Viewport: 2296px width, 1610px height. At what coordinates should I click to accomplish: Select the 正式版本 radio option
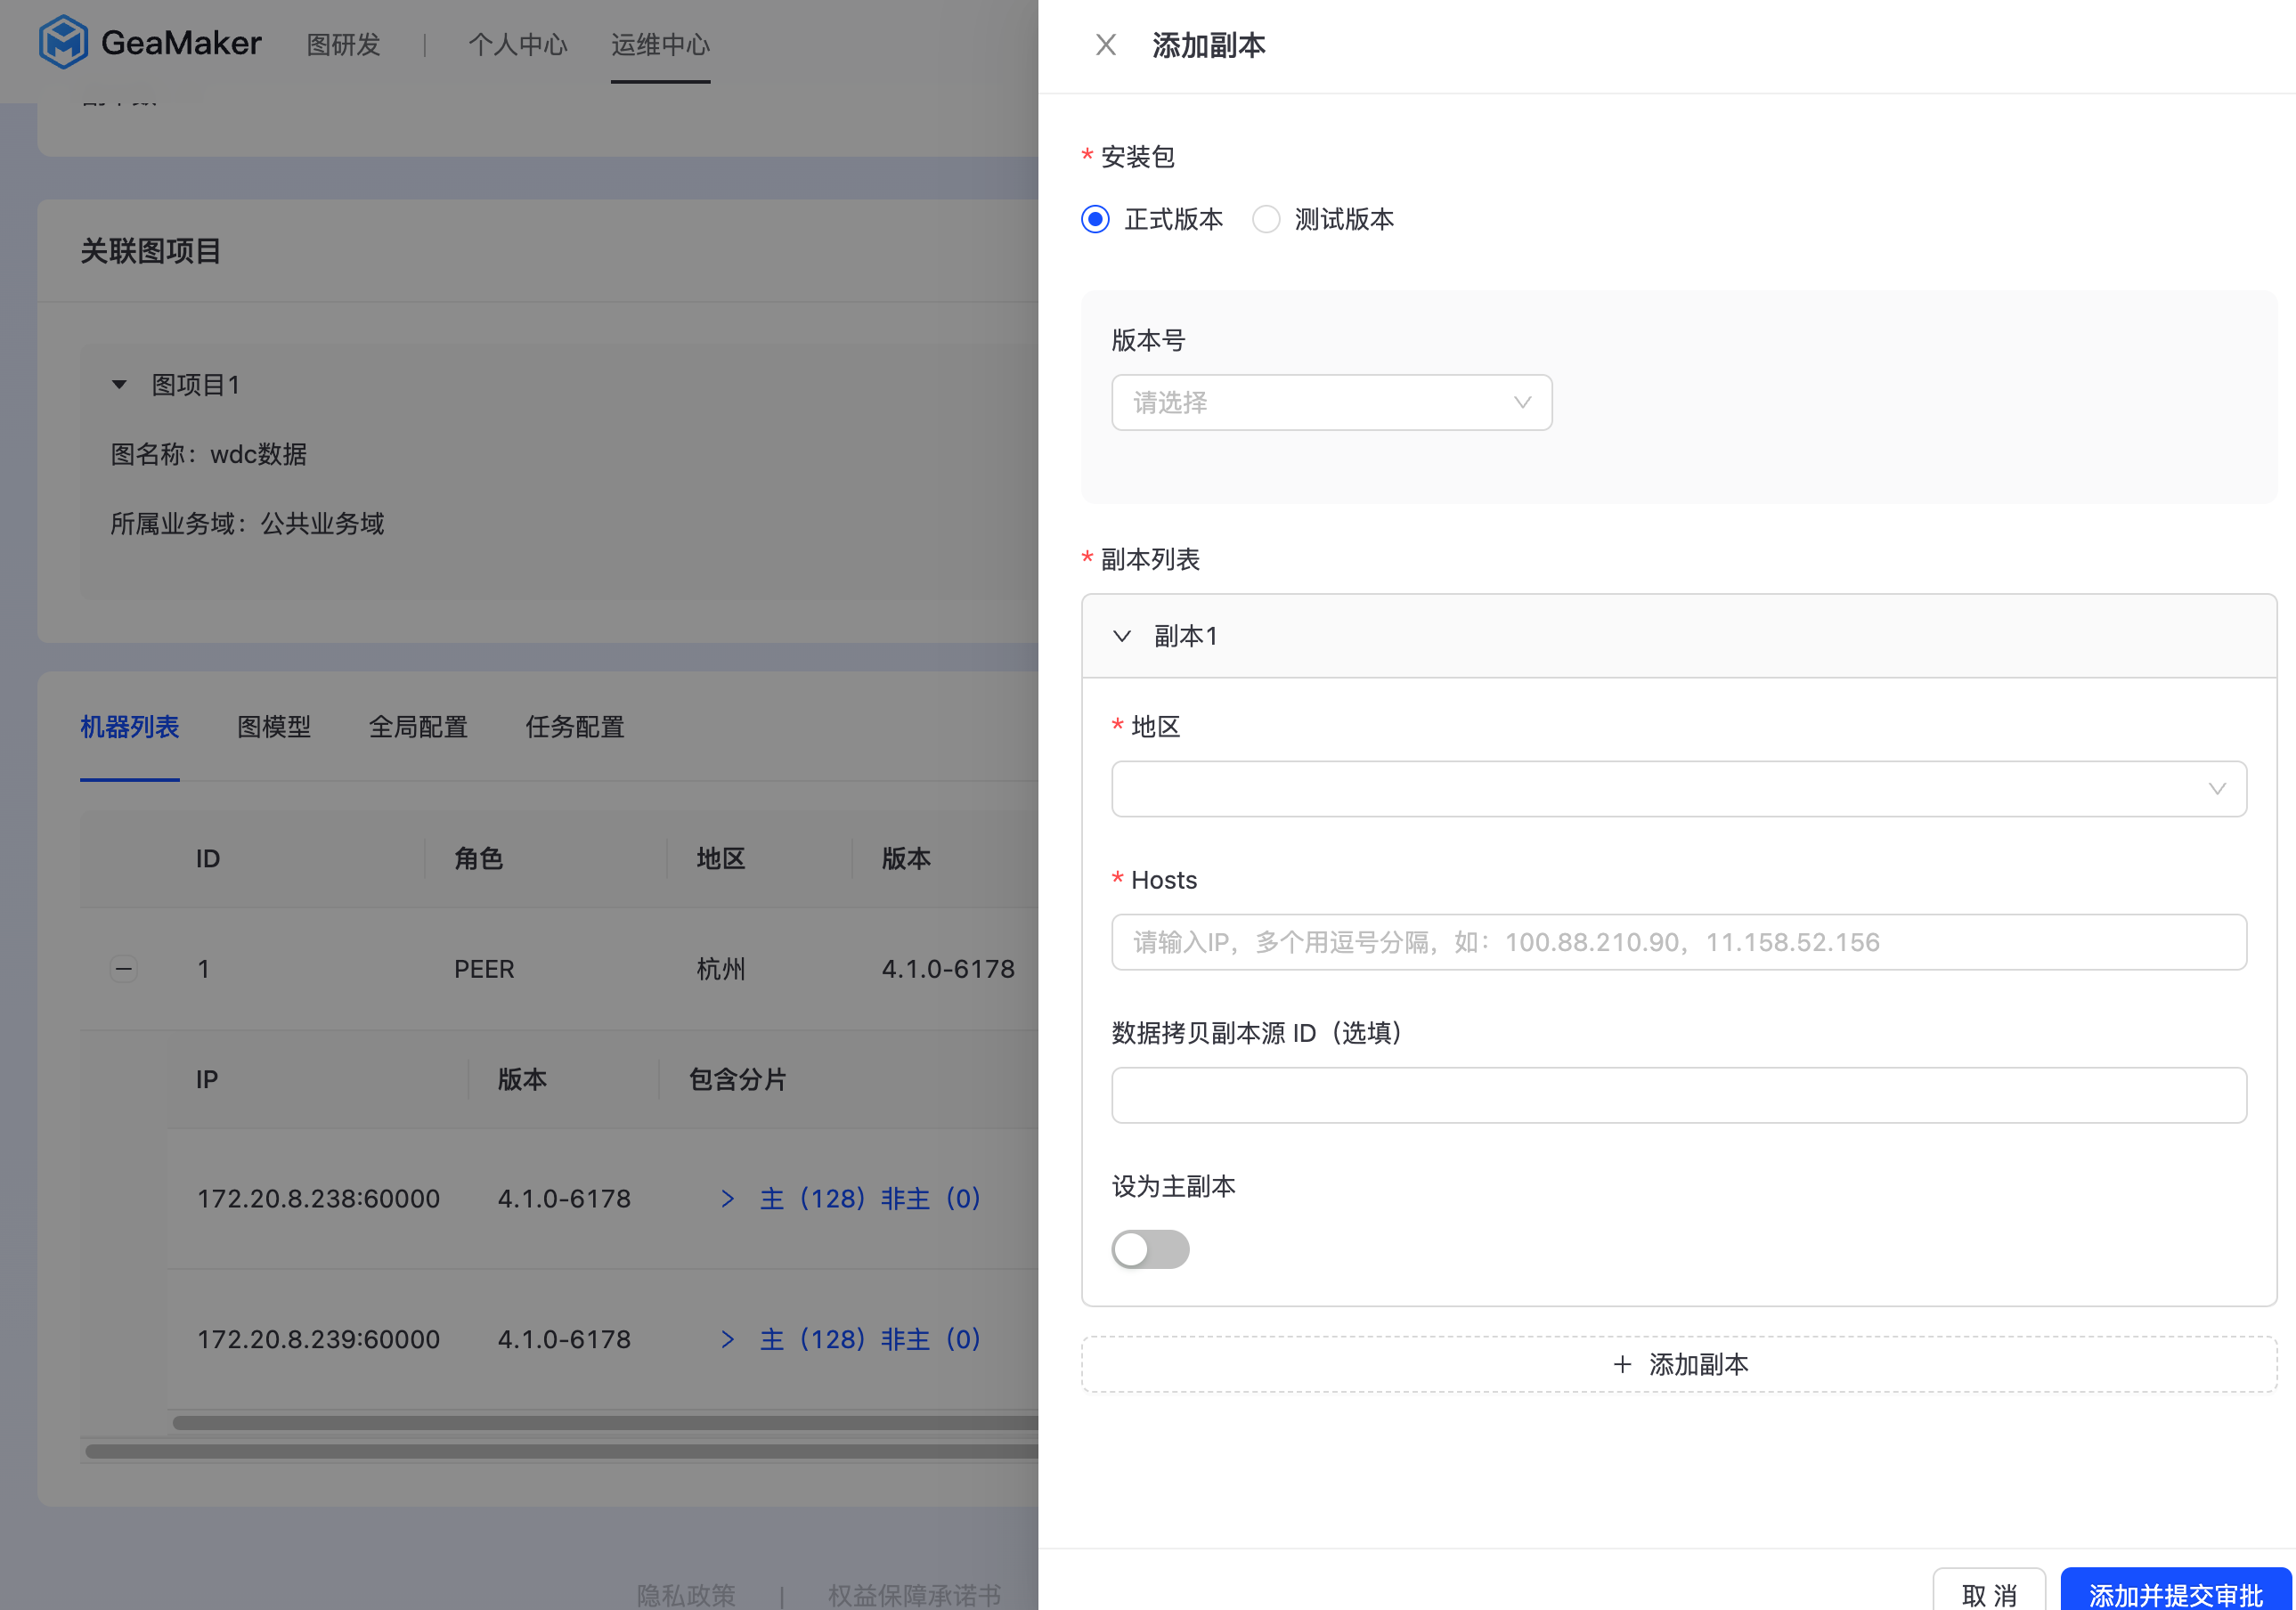click(x=1095, y=219)
